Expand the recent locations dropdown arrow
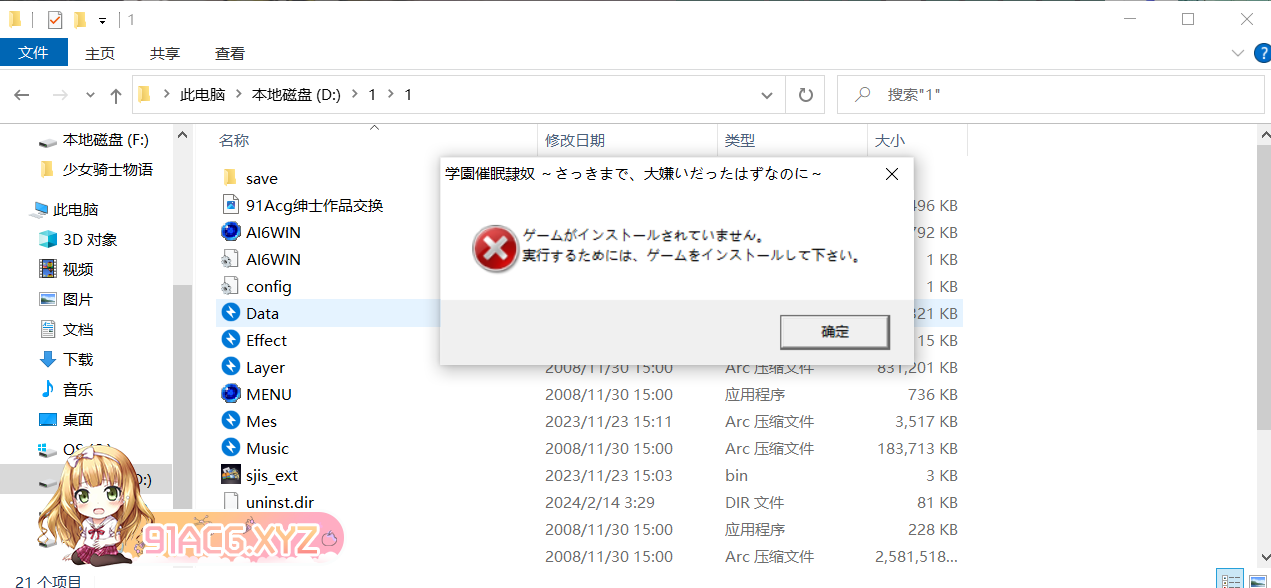The width and height of the screenshot is (1271, 588). [x=90, y=95]
